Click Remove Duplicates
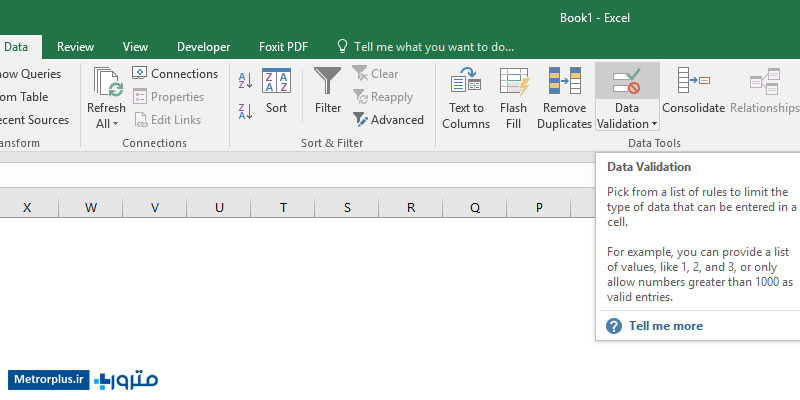This screenshot has height=400, width=800. click(564, 98)
